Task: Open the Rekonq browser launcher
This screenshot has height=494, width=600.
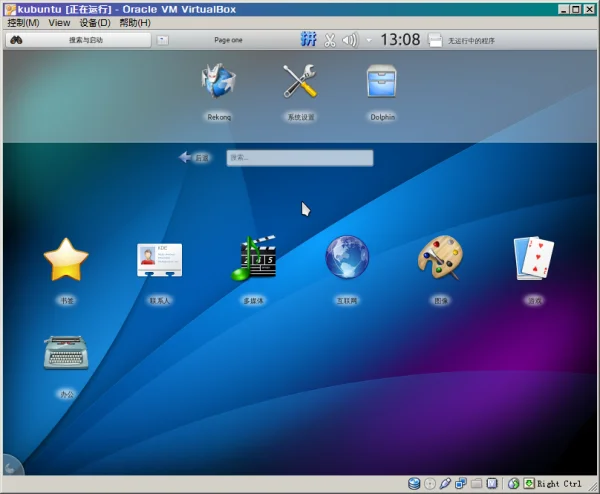Action: pyautogui.click(x=219, y=81)
